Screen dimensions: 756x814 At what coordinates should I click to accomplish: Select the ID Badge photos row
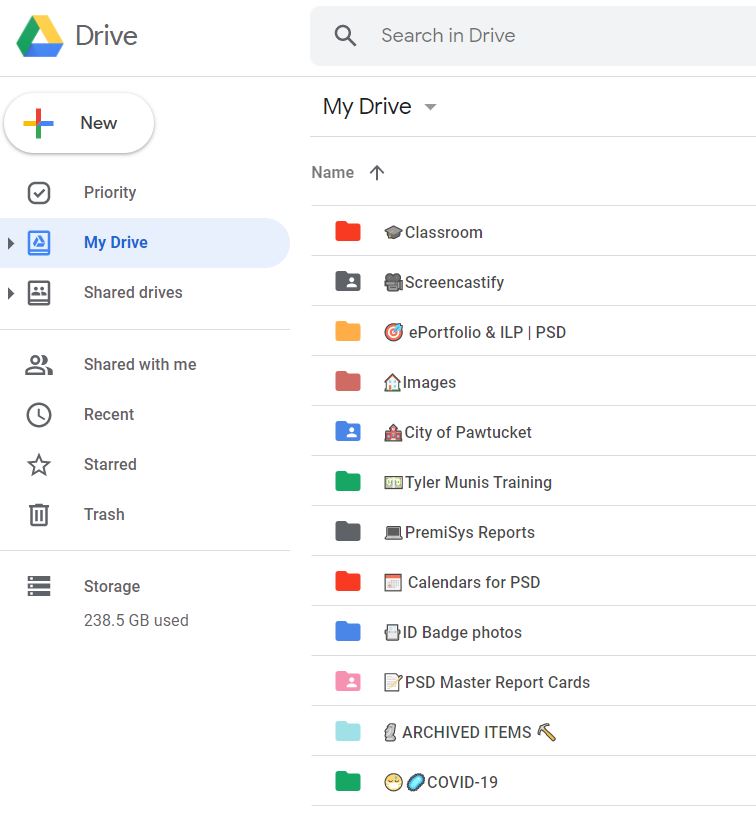533,631
